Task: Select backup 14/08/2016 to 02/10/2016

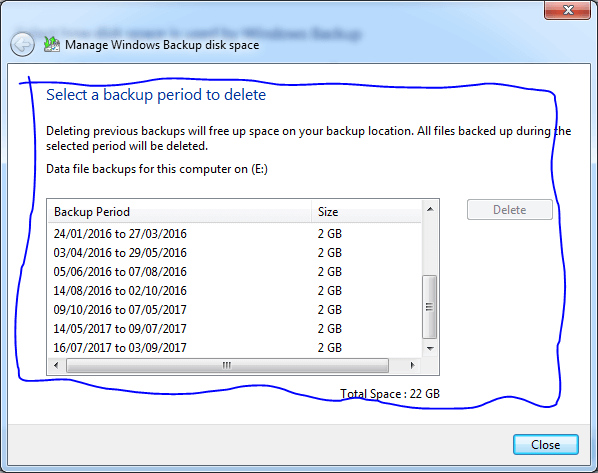Action: click(x=235, y=291)
